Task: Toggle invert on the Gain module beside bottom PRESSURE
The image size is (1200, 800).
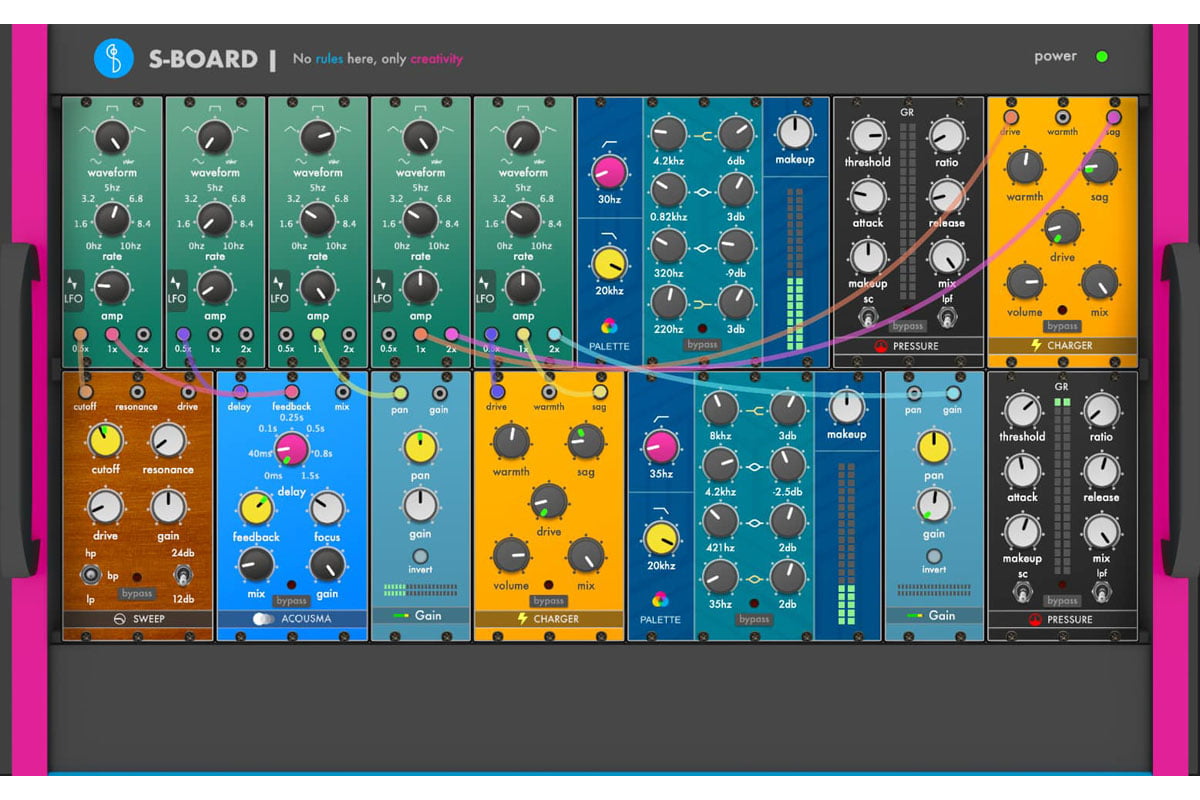Action: pyautogui.click(x=934, y=556)
